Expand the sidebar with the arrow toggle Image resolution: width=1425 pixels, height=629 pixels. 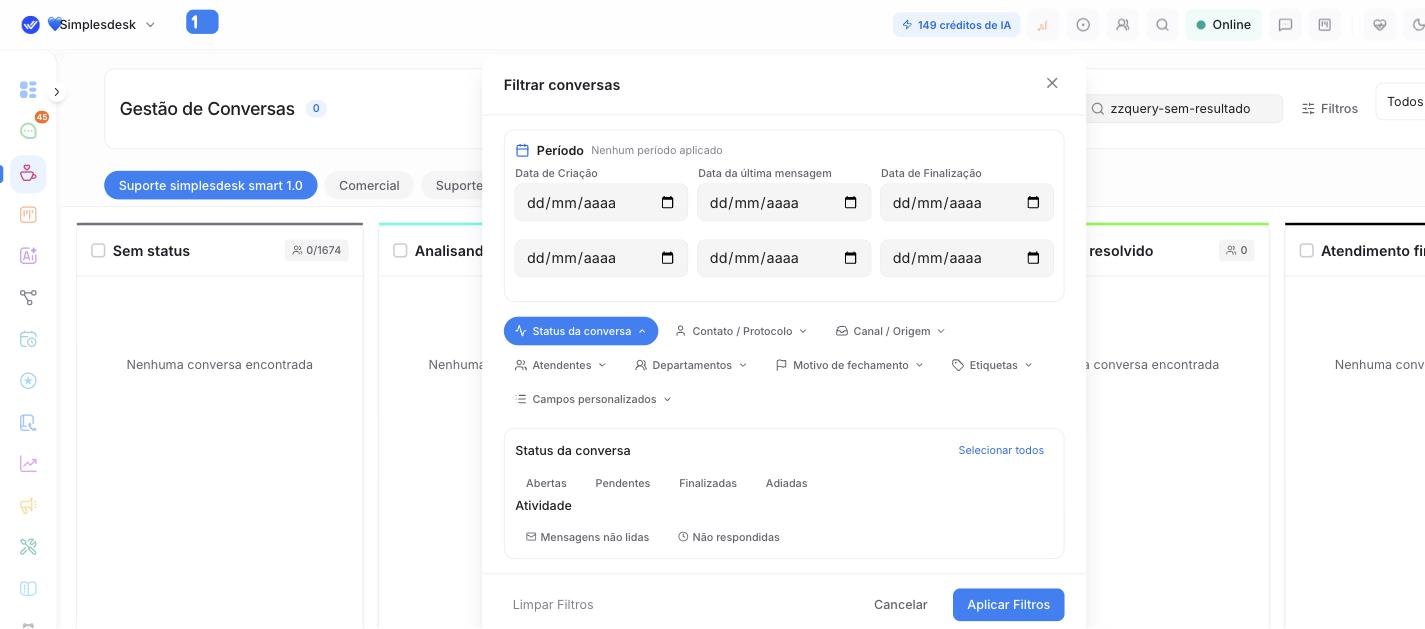[57, 92]
